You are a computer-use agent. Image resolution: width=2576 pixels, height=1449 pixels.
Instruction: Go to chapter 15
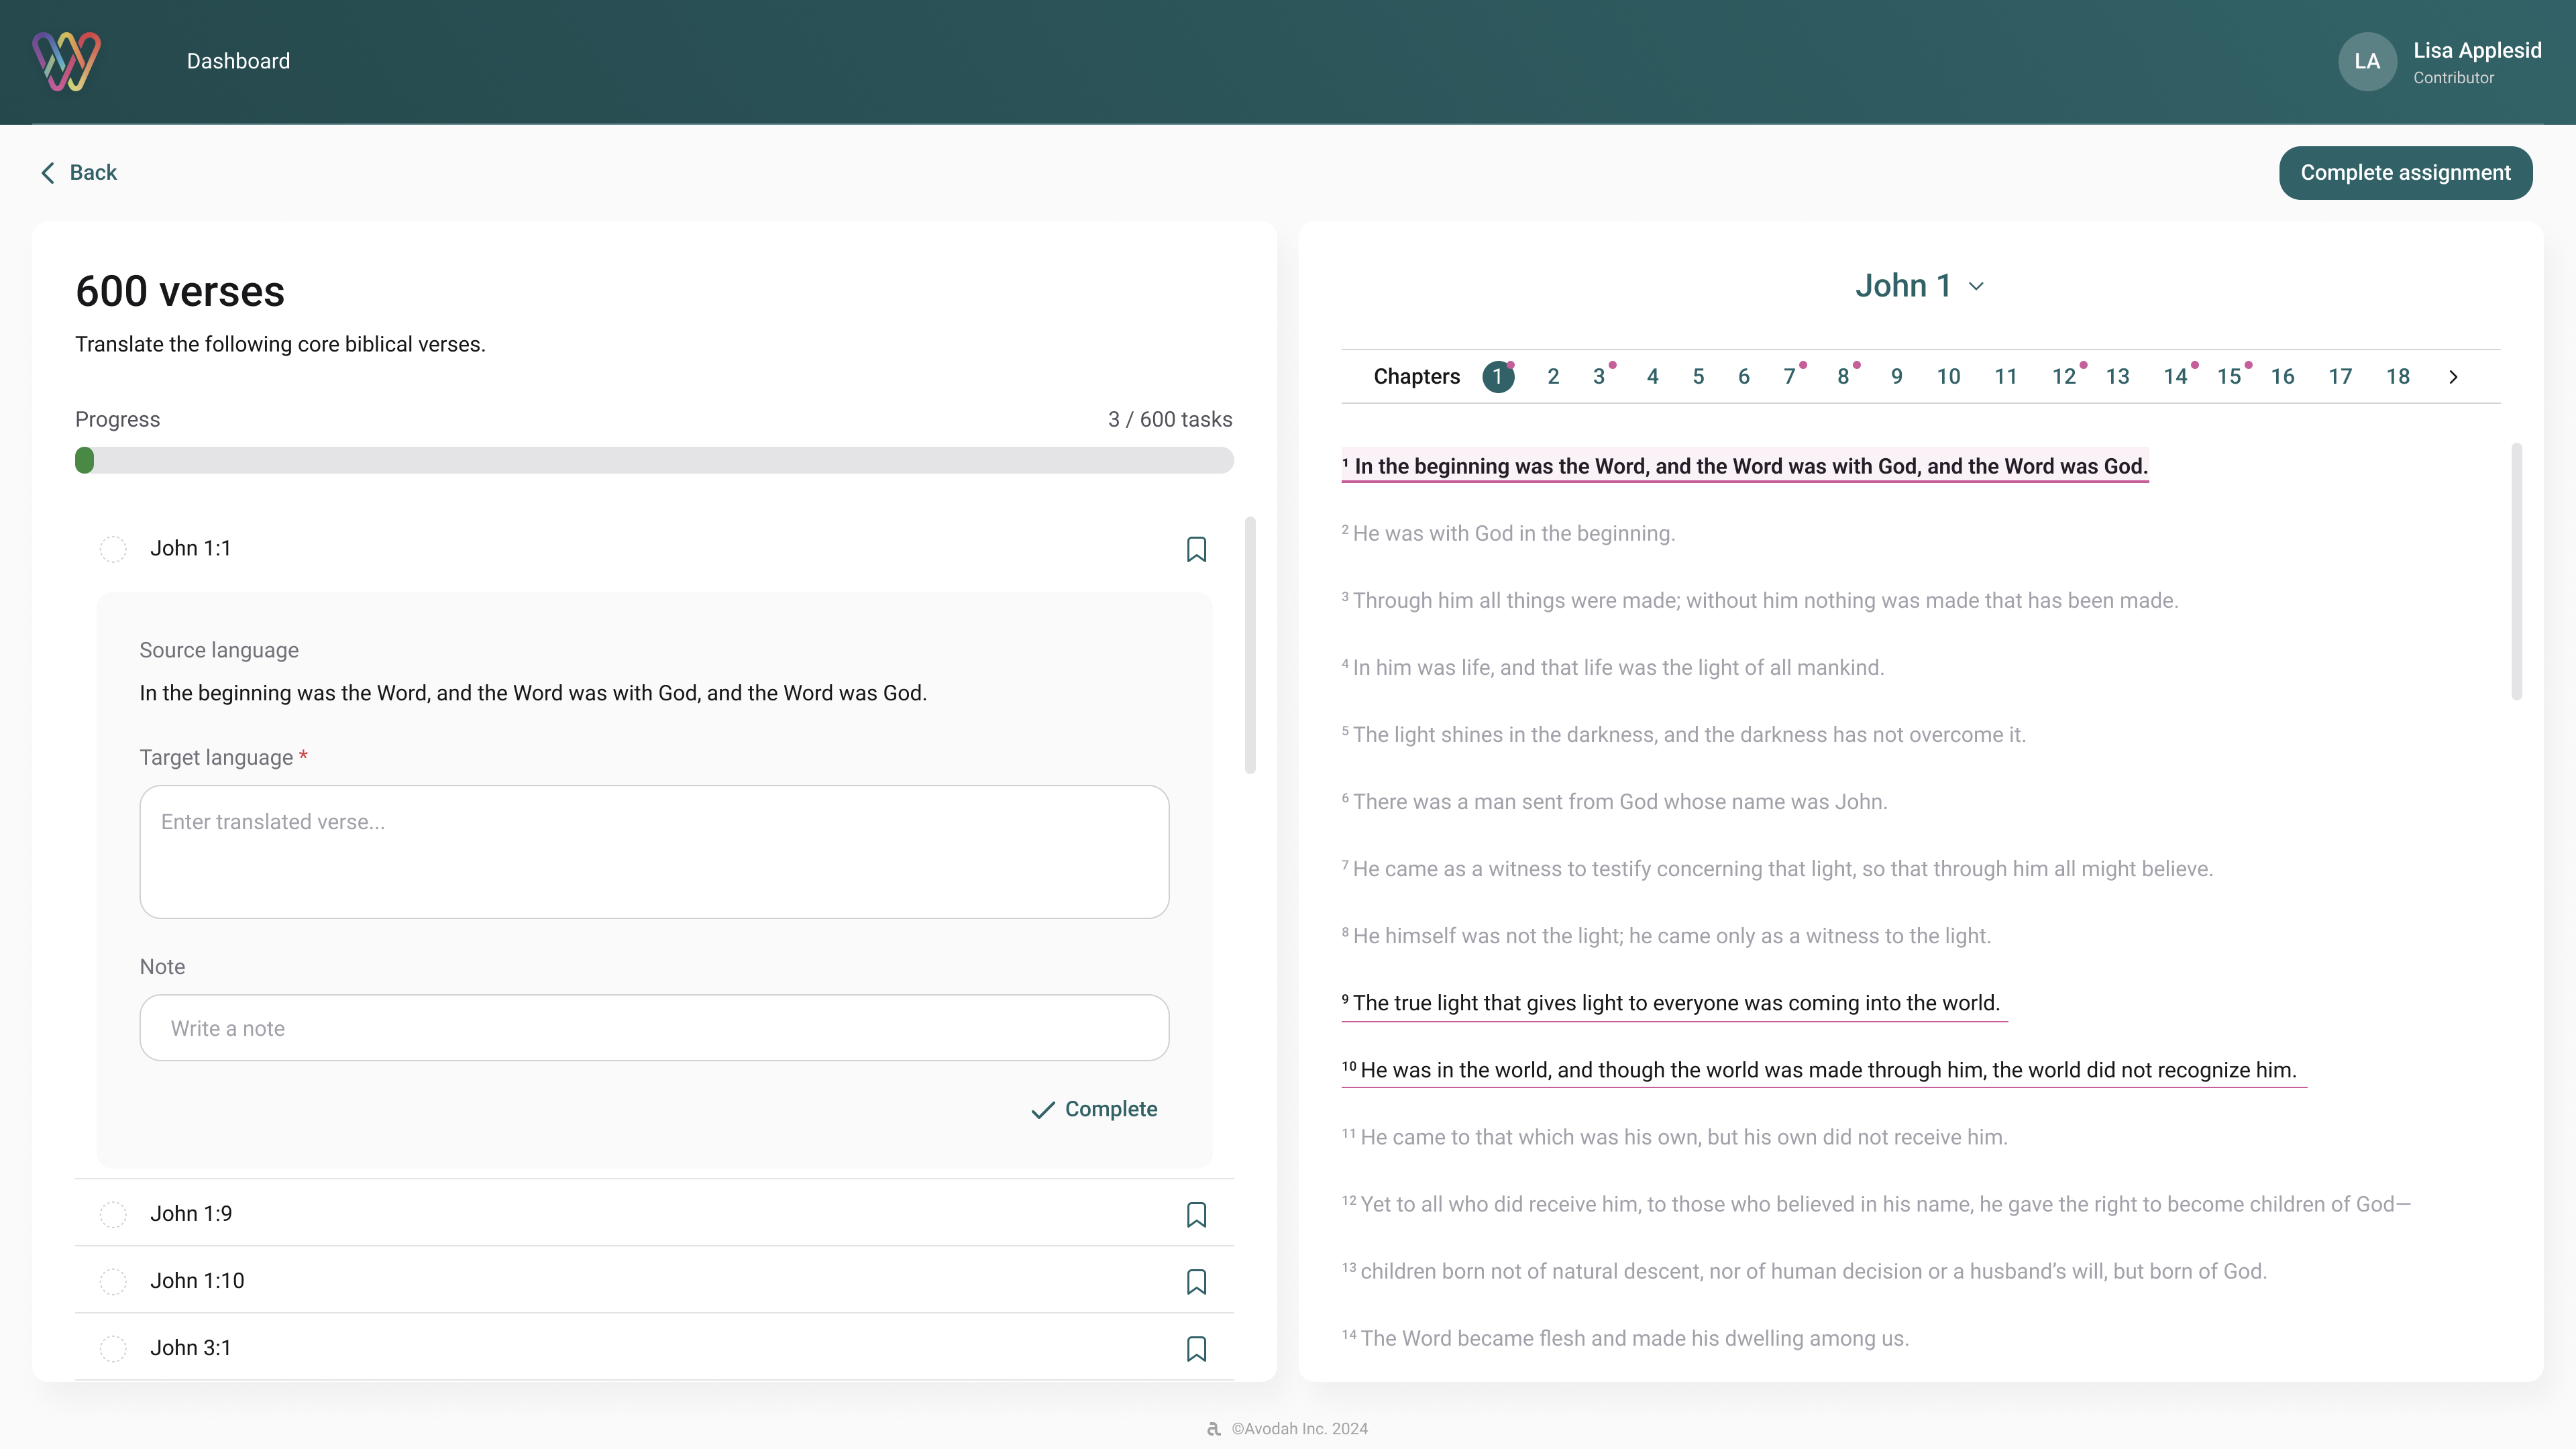pos(2229,377)
